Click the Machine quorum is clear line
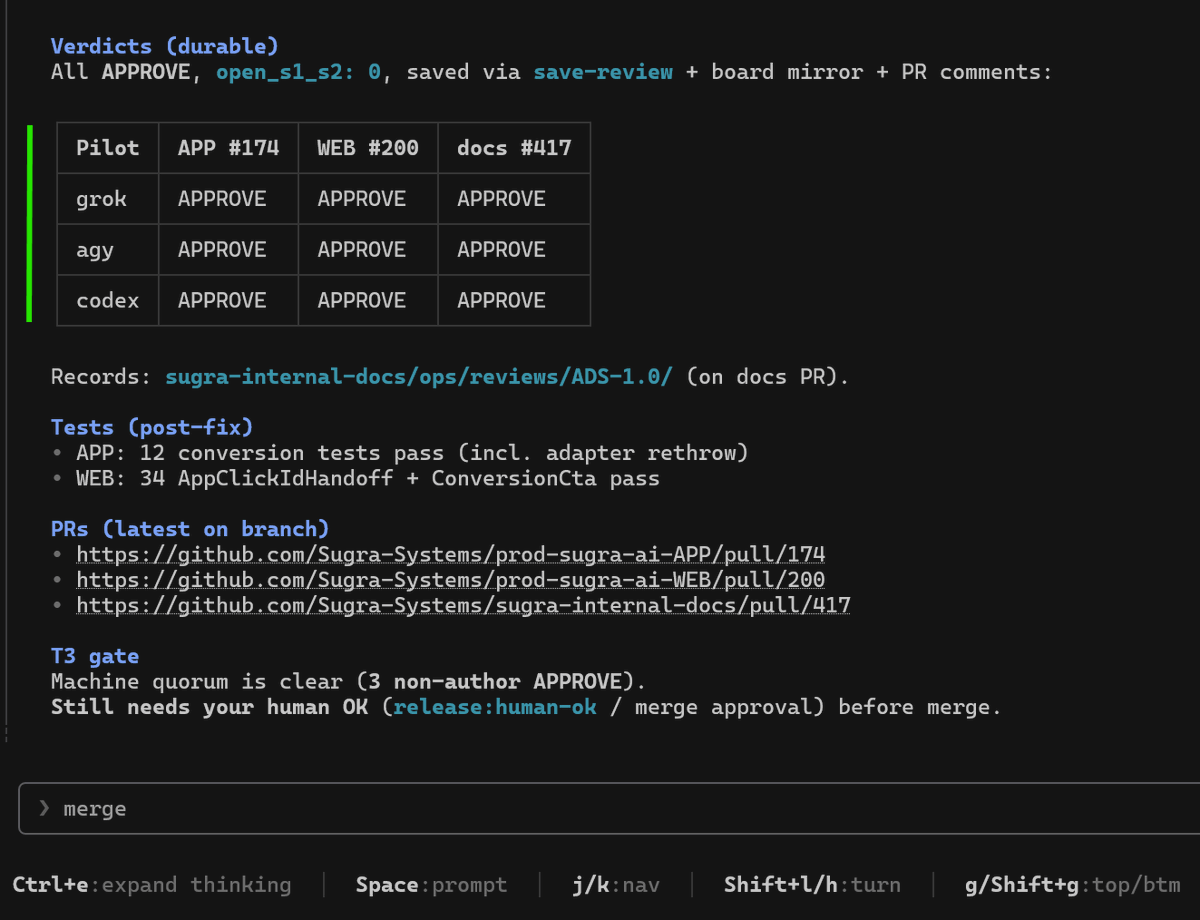This screenshot has width=1200, height=920. 349,682
